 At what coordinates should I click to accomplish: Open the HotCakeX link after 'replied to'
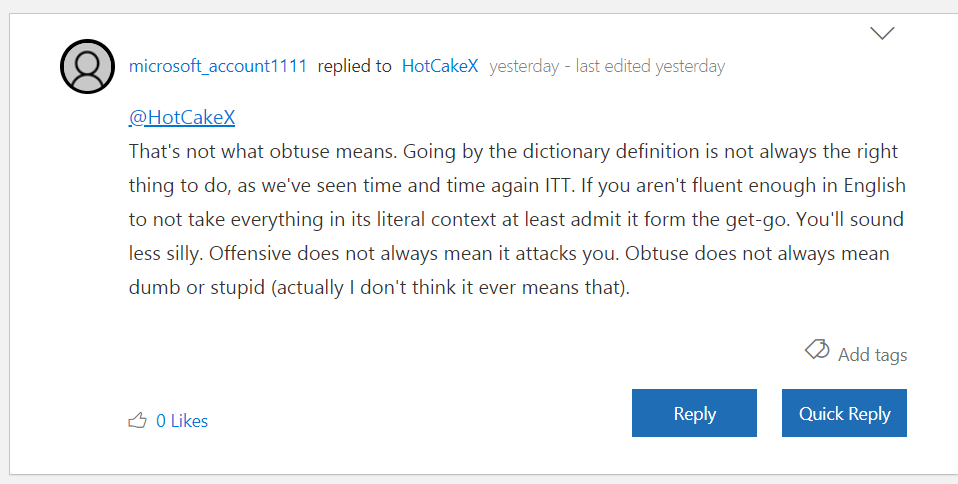pyautogui.click(x=440, y=66)
